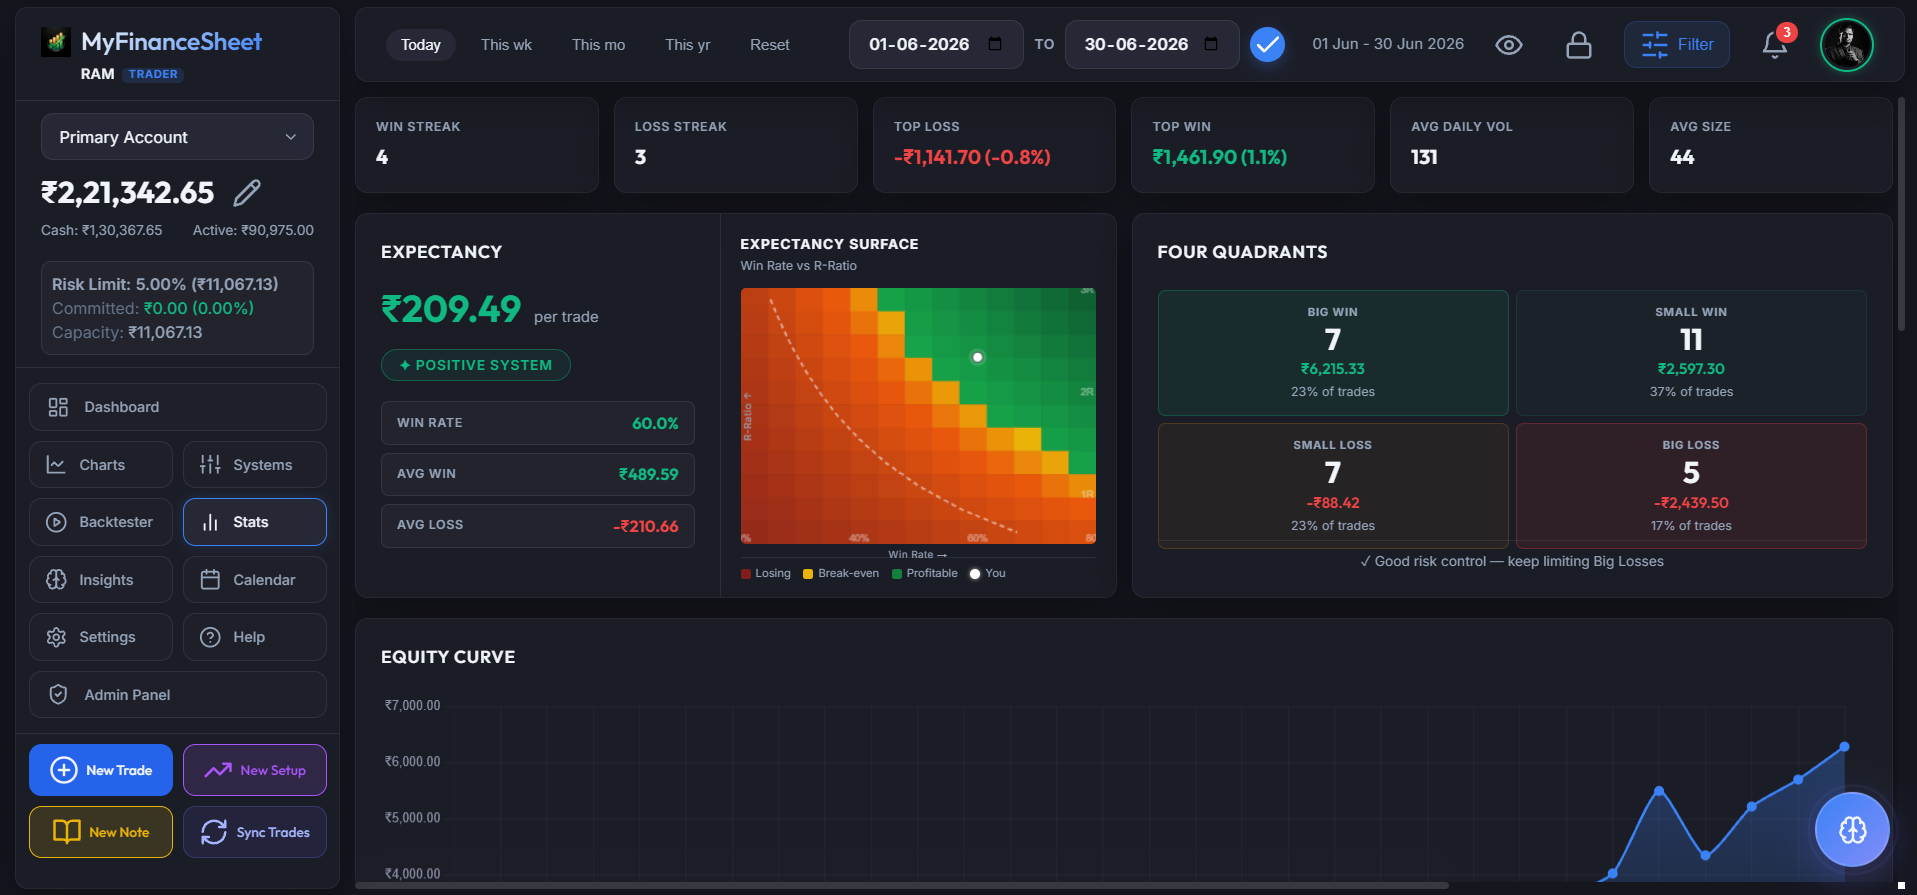Screen dimensions: 1917x895
Task: Click AVG DAILY VOL card
Action: point(1511,145)
